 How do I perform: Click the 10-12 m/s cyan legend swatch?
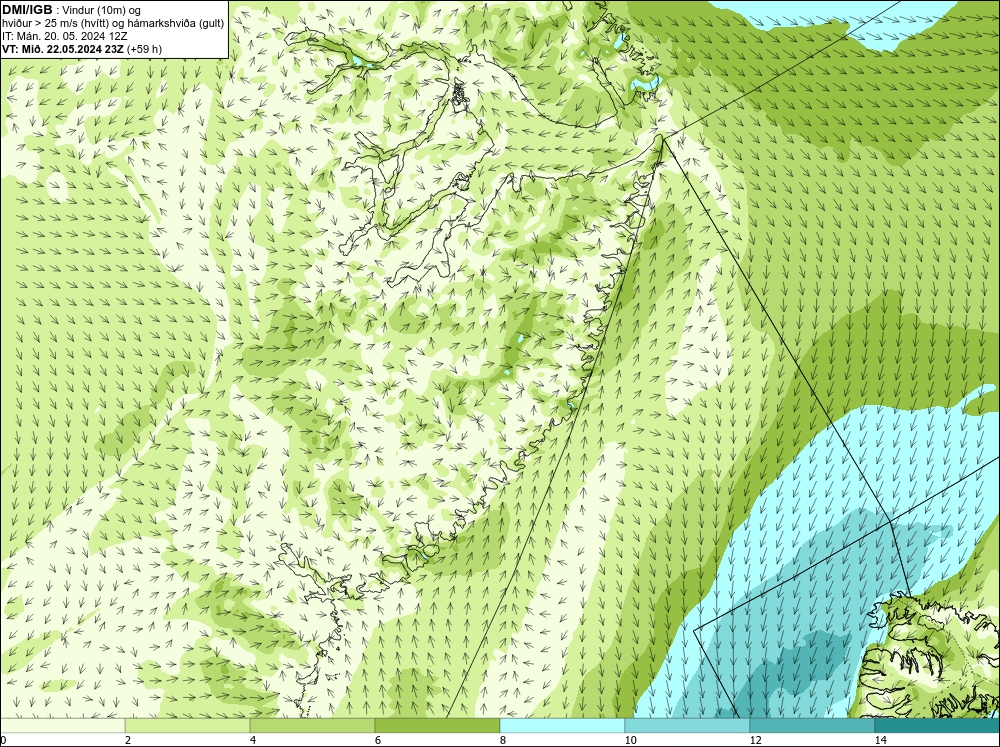pyautogui.click(x=688, y=725)
